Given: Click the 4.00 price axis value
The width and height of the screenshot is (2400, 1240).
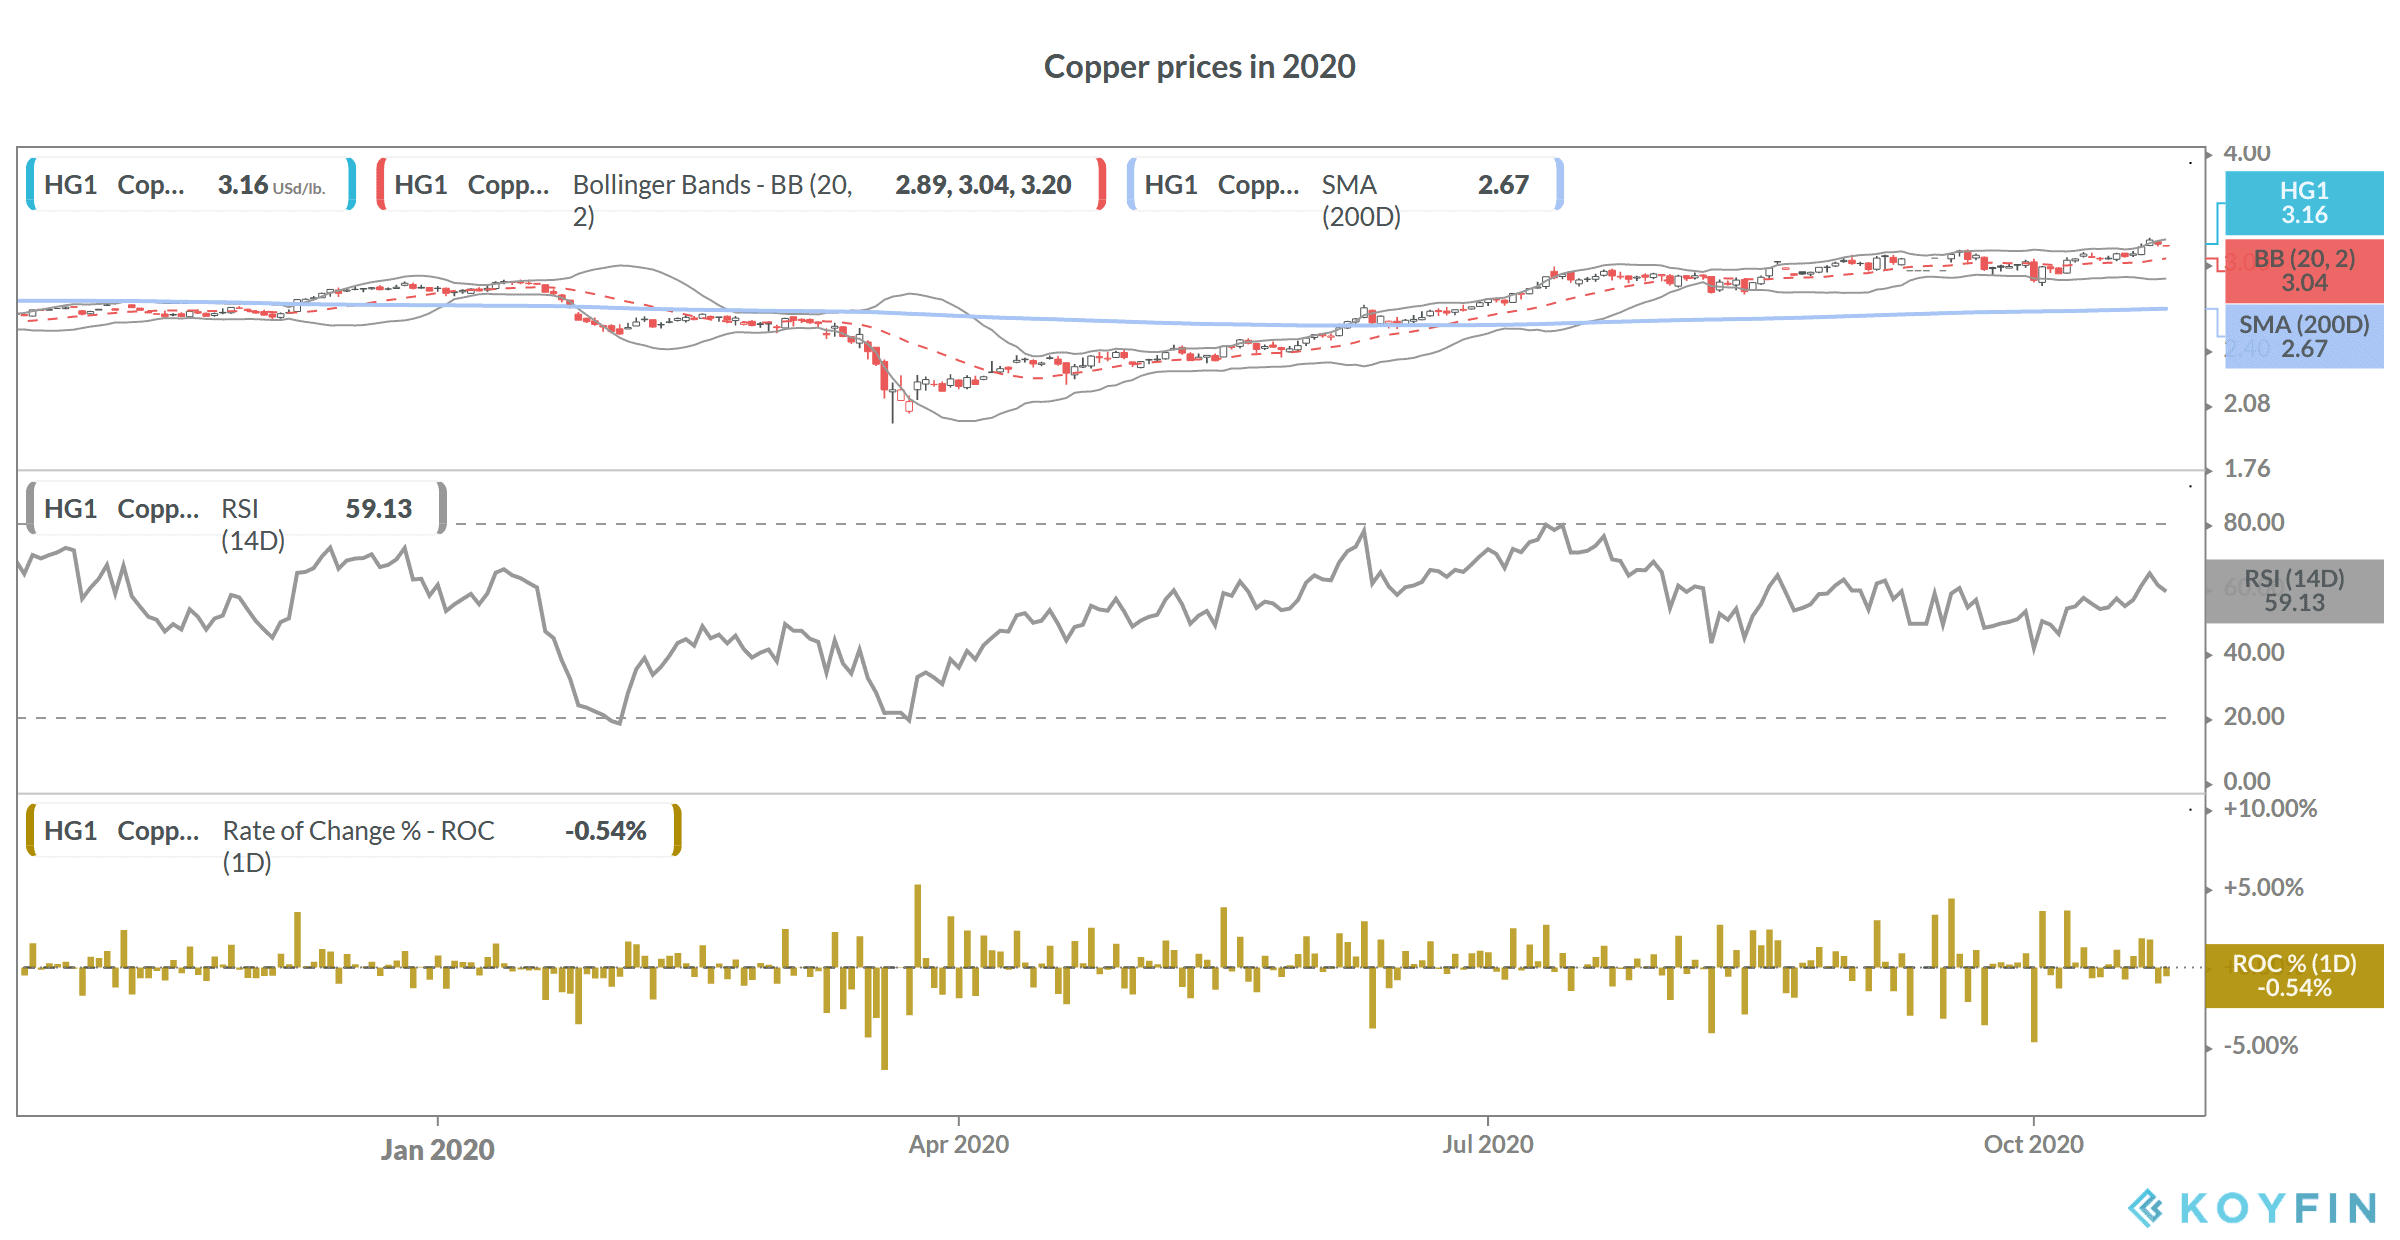Looking at the screenshot, I should point(2246,153).
